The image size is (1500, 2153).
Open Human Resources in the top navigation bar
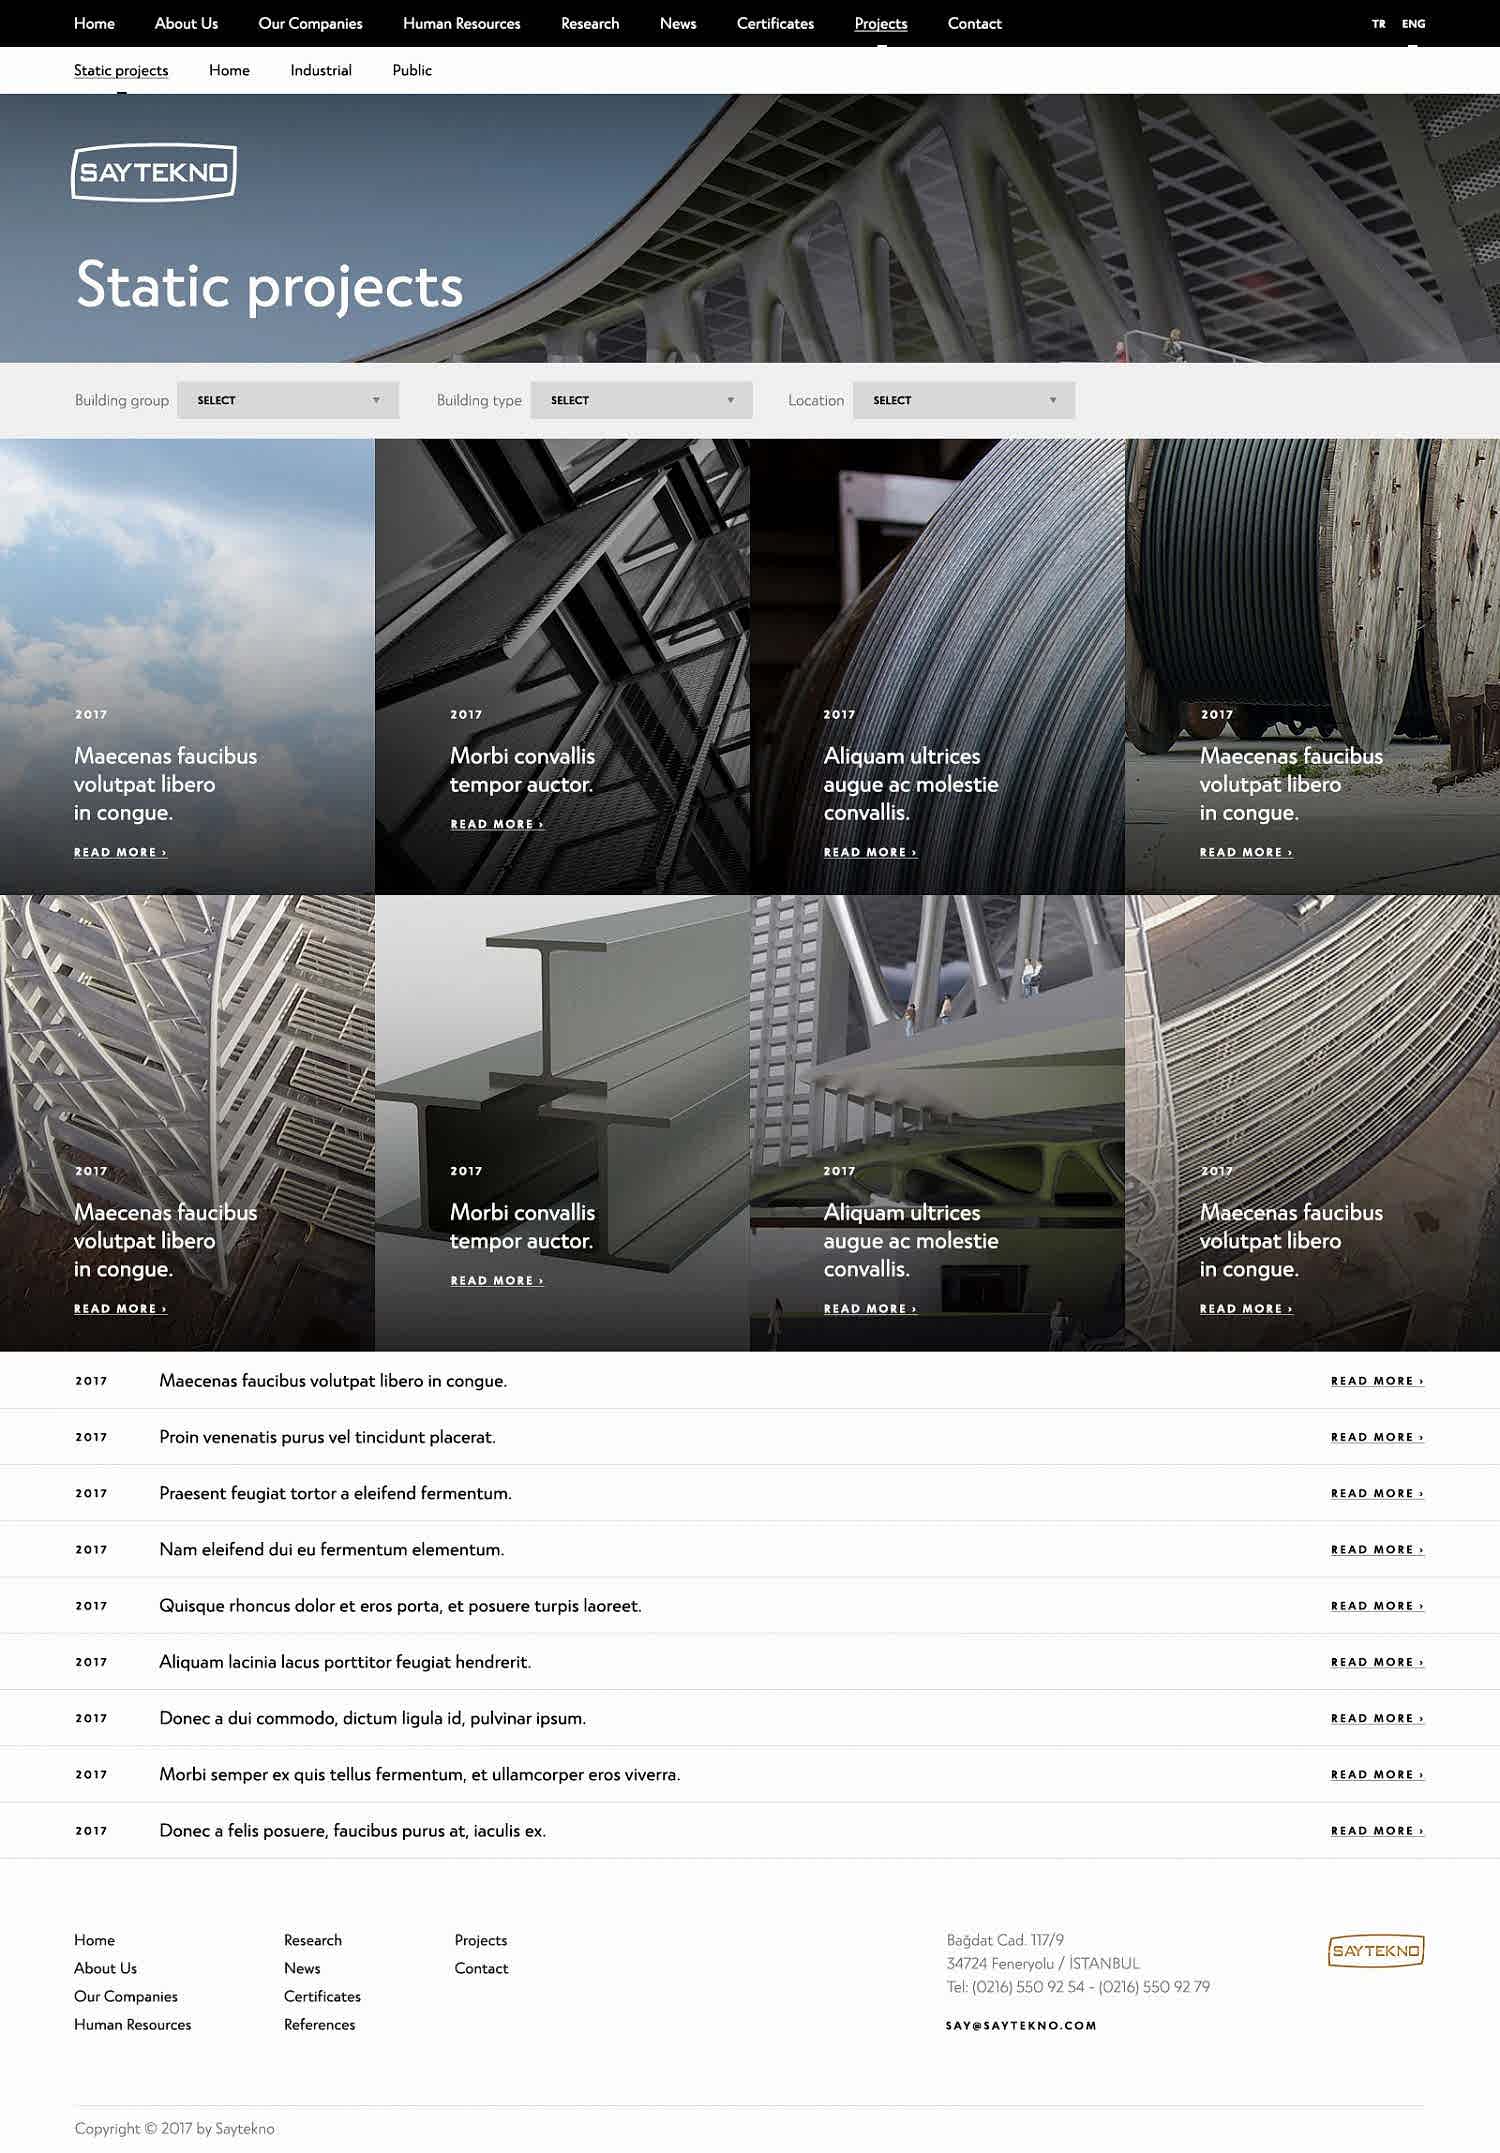pyautogui.click(x=461, y=23)
